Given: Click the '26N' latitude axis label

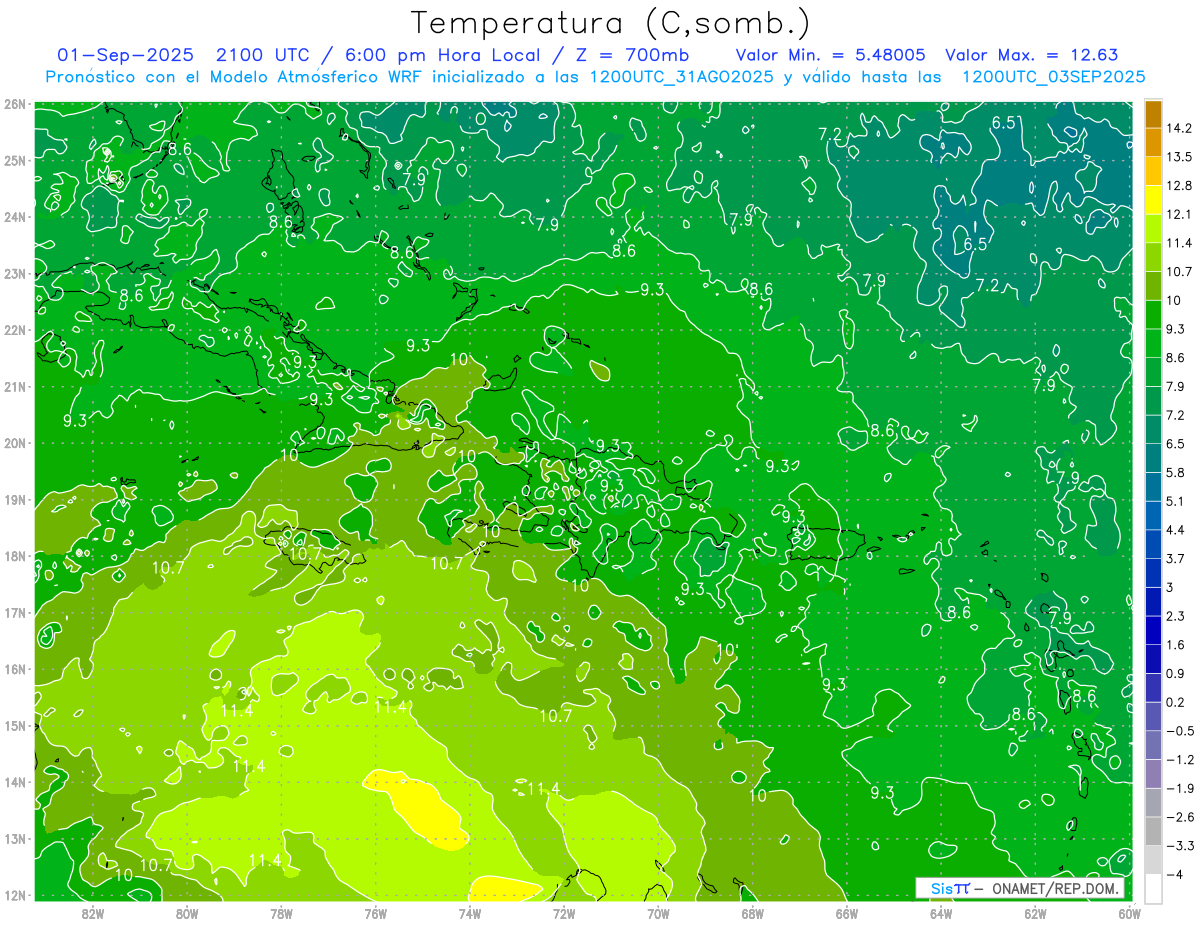Looking at the screenshot, I should 14,104.
